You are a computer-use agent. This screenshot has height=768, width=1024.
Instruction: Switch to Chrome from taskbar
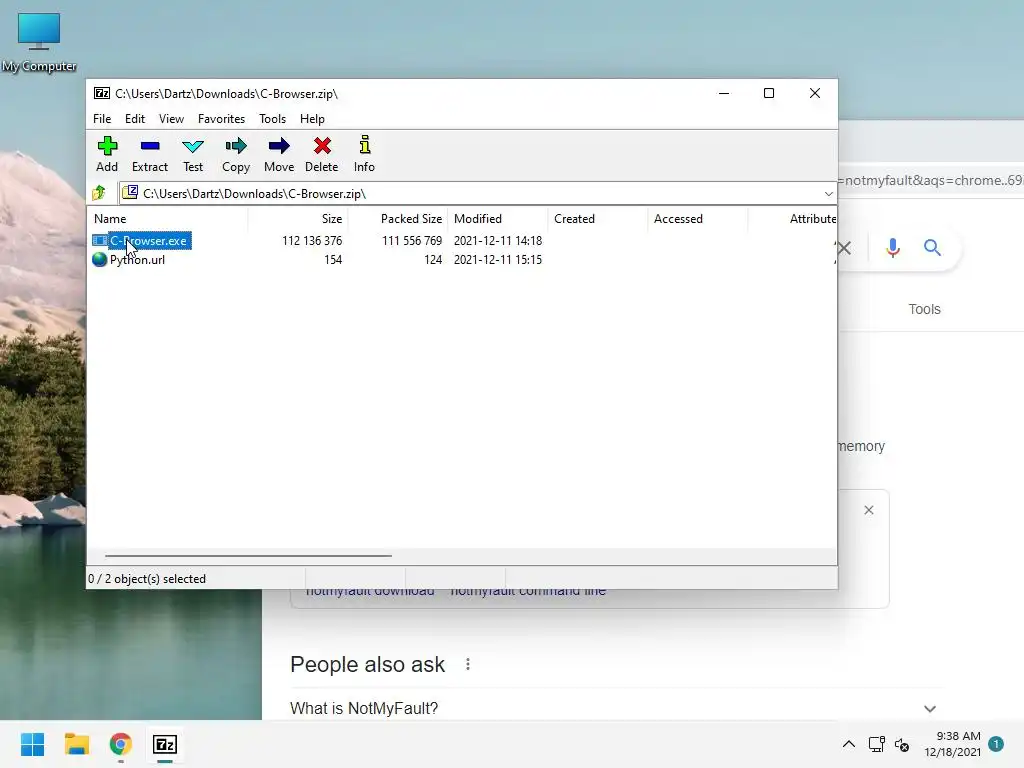click(x=121, y=744)
